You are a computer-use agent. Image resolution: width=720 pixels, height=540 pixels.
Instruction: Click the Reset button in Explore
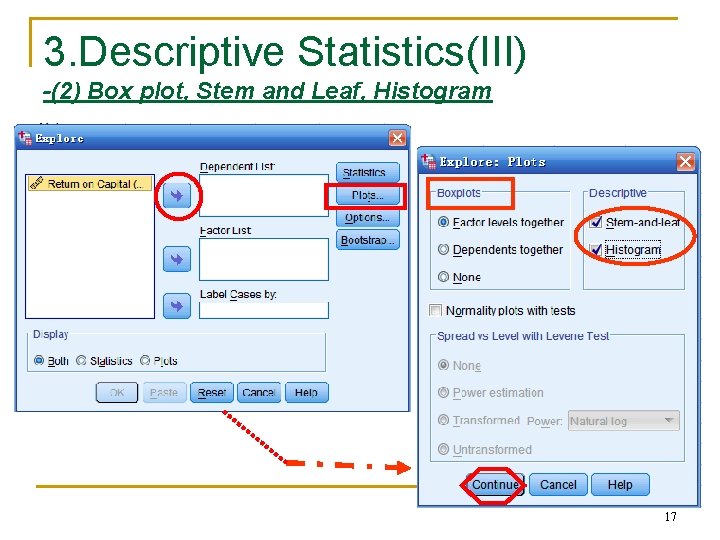click(x=212, y=393)
